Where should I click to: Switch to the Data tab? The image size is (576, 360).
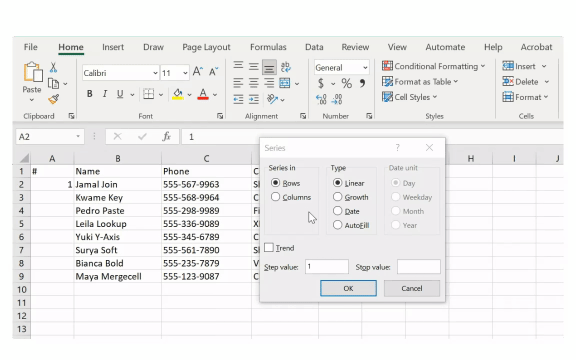314,47
